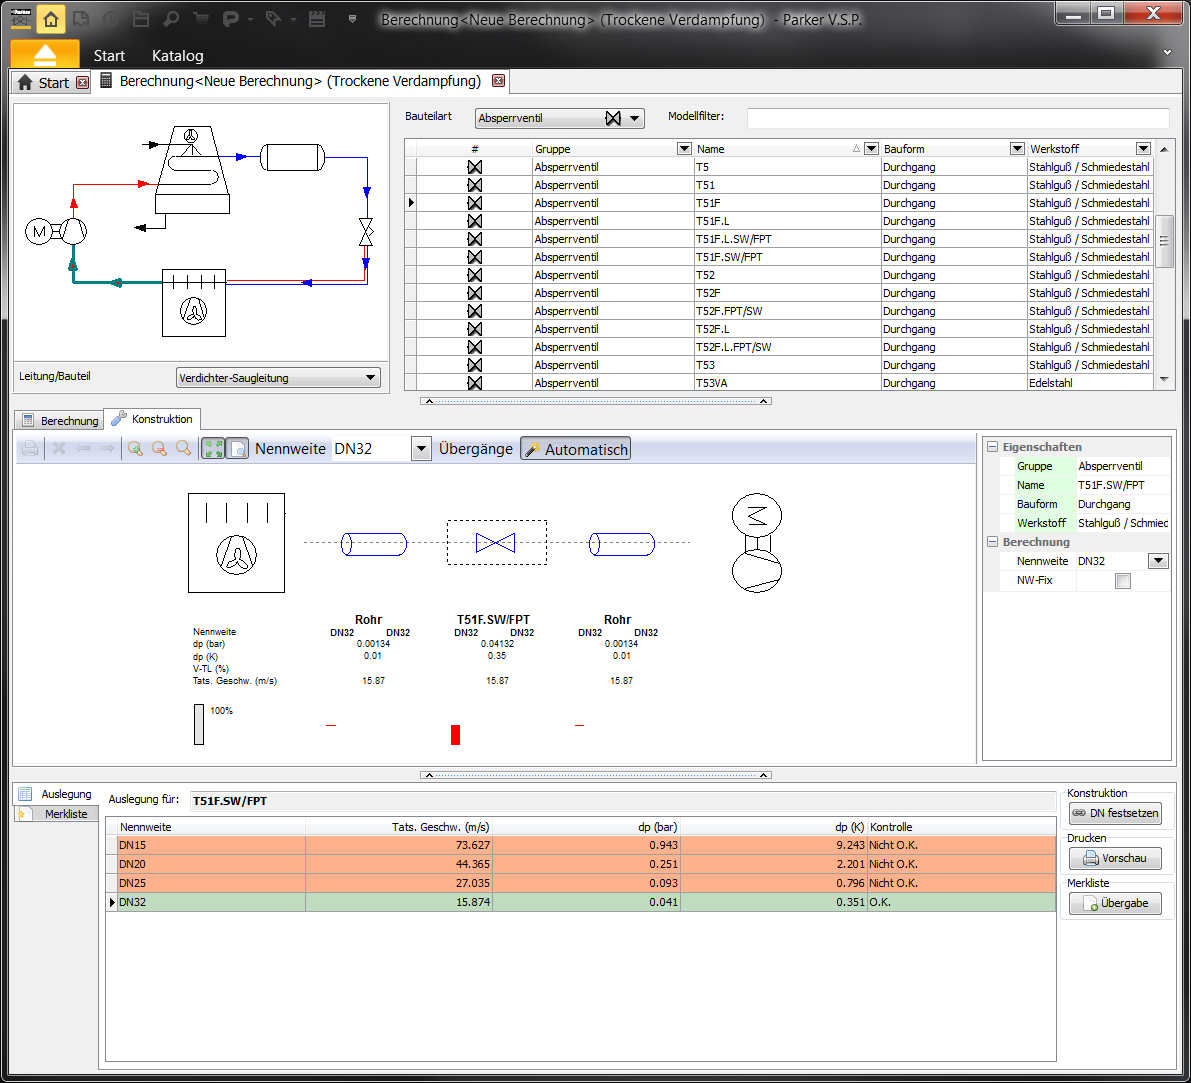Toggle the NW-Fix checkbox

[x=1123, y=581]
